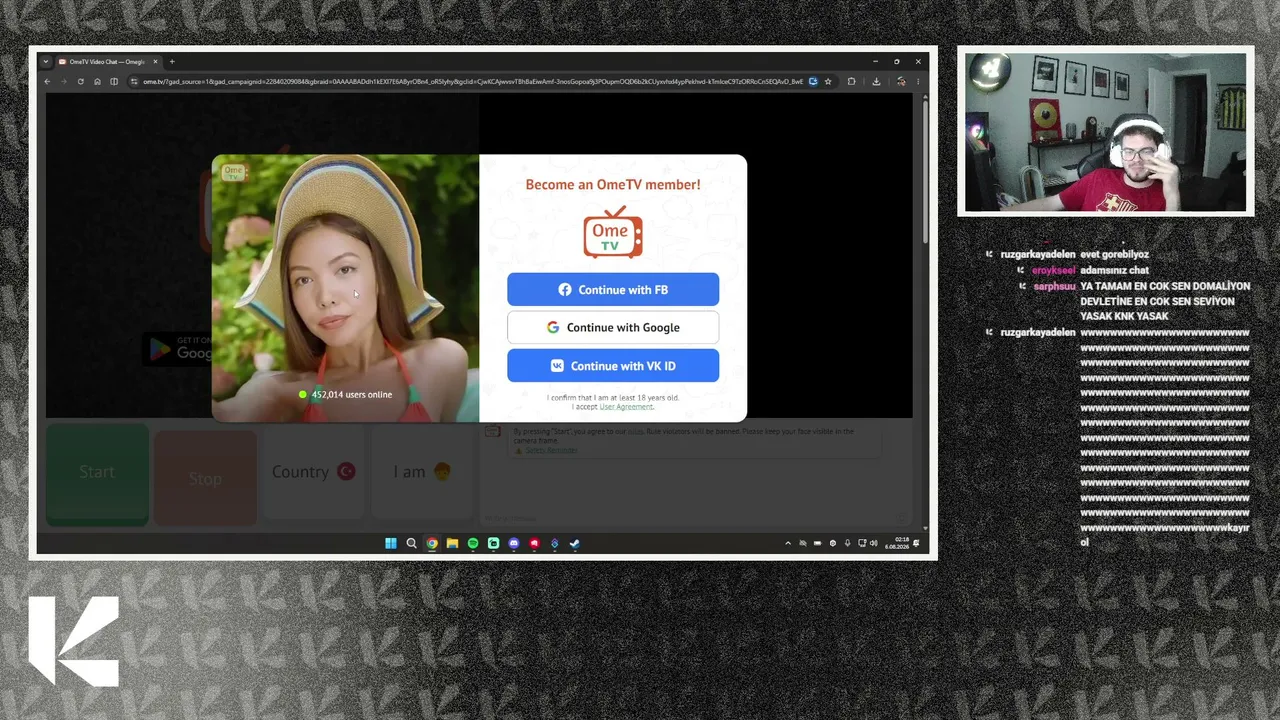Open the notification bell in the taskbar
The height and width of the screenshot is (720, 1280).
[x=917, y=544]
